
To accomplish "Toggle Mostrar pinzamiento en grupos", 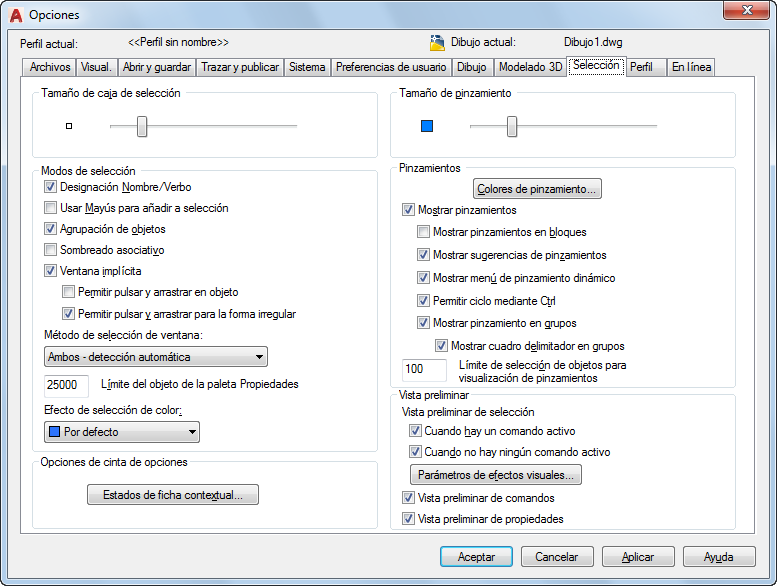I will pyautogui.click(x=423, y=323).
